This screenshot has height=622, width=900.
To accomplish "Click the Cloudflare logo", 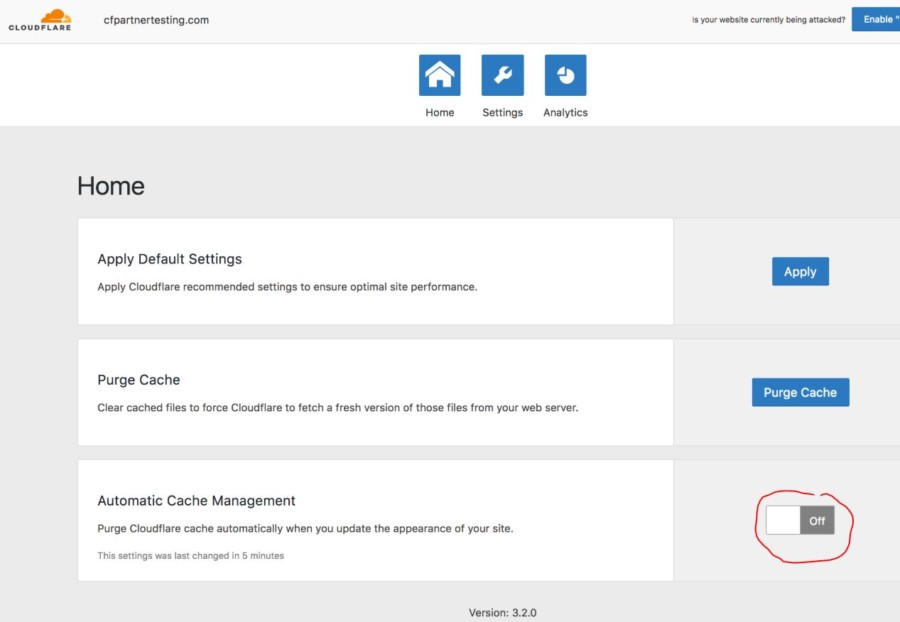I will click(x=40, y=20).
